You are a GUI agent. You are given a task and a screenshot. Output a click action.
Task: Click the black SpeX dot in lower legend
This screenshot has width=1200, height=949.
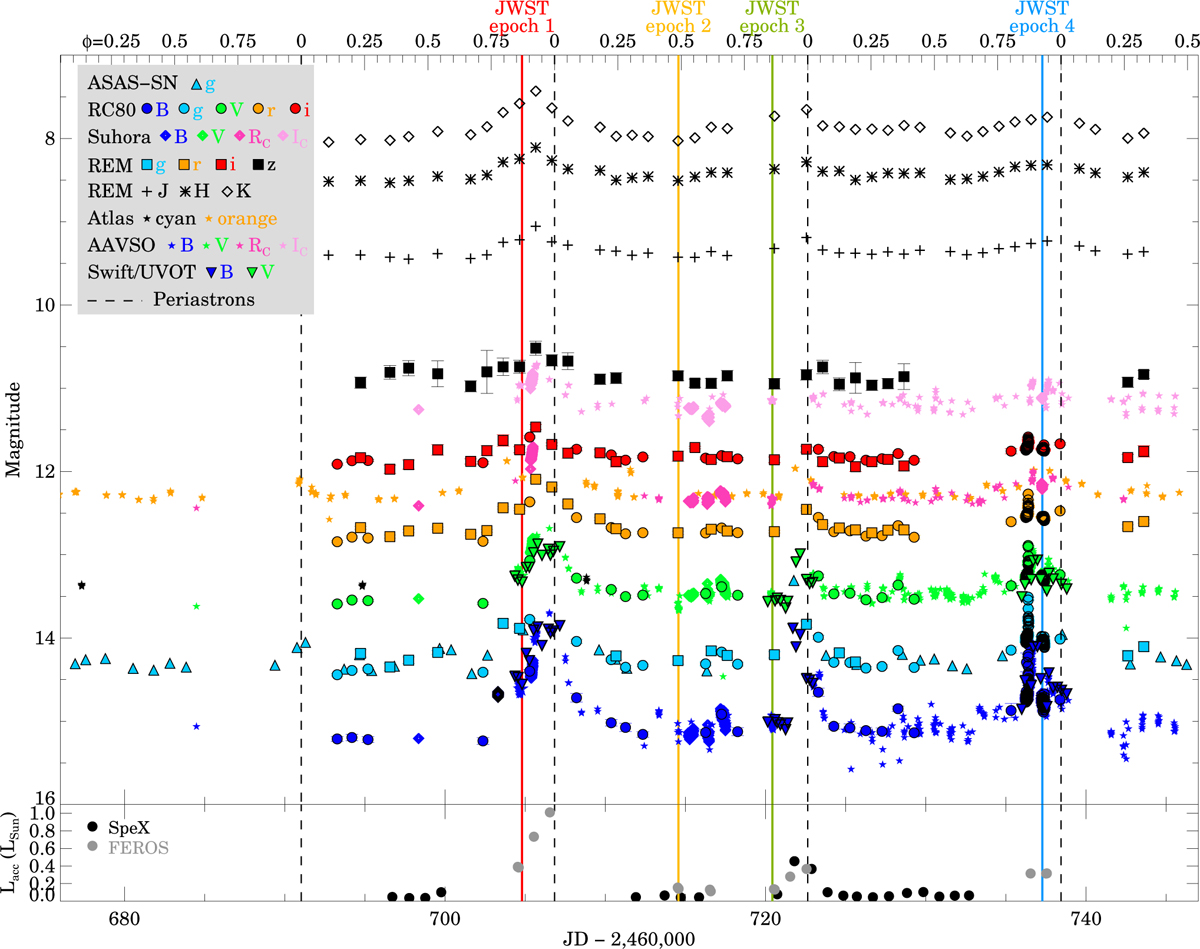click(93, 827)
